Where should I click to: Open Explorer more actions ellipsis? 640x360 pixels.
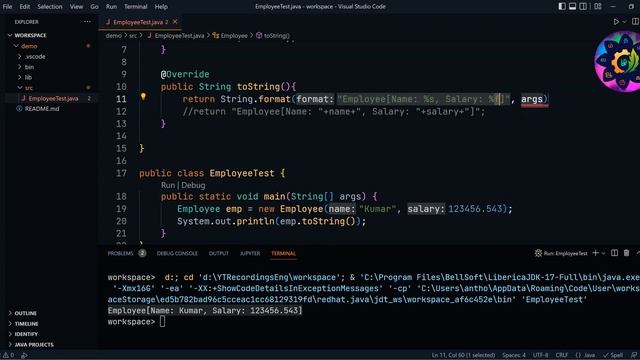(87, 22)
